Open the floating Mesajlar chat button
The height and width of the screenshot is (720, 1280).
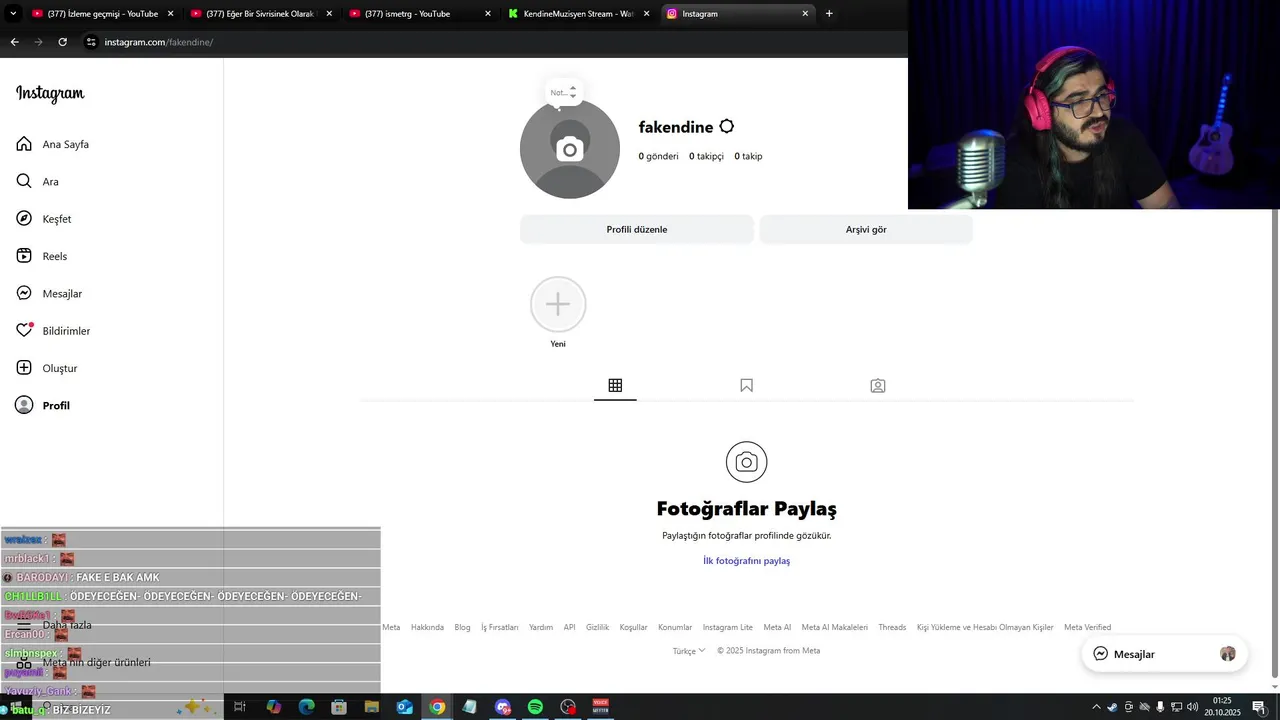click(1164, 654)
